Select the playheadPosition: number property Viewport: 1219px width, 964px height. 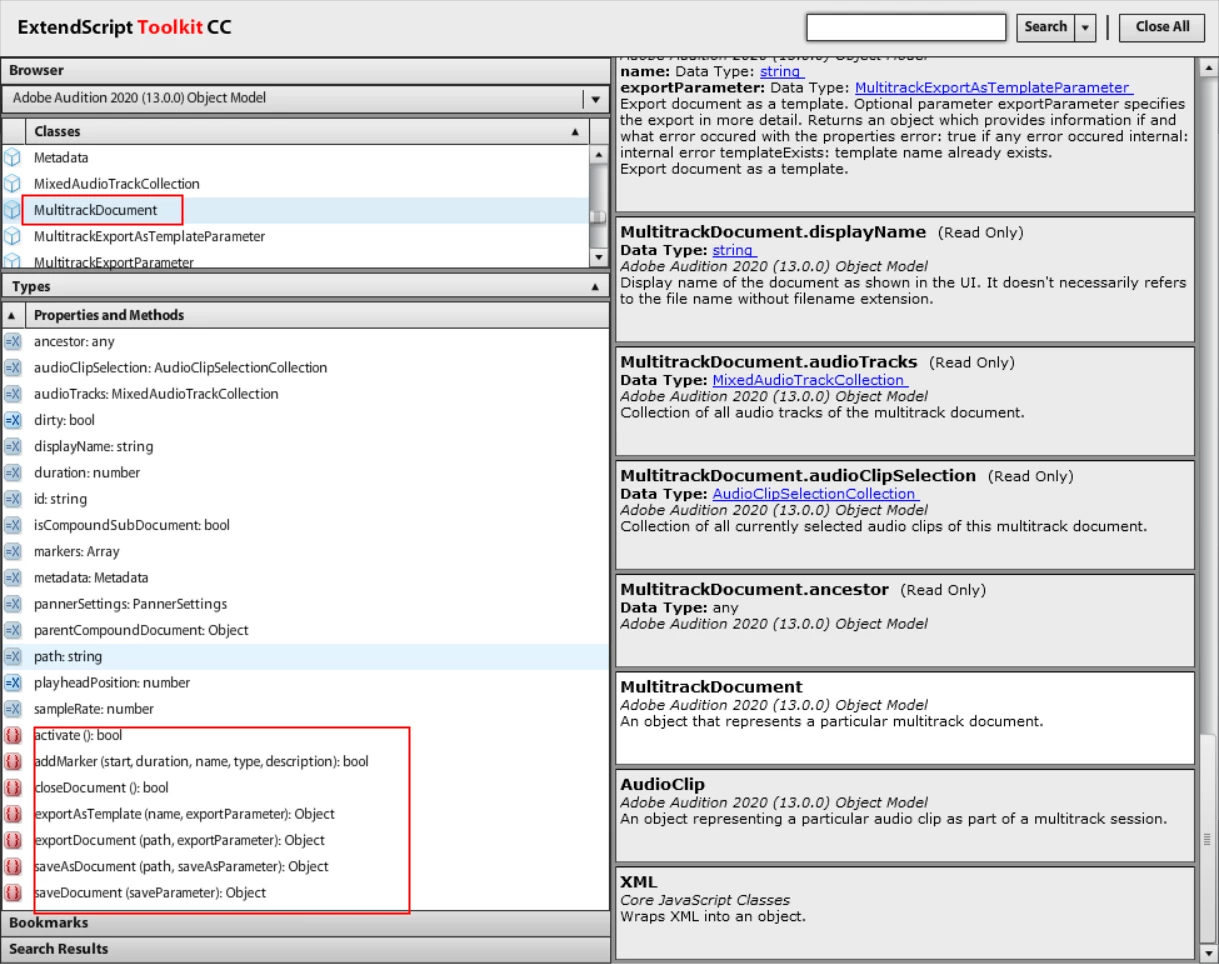305,683
